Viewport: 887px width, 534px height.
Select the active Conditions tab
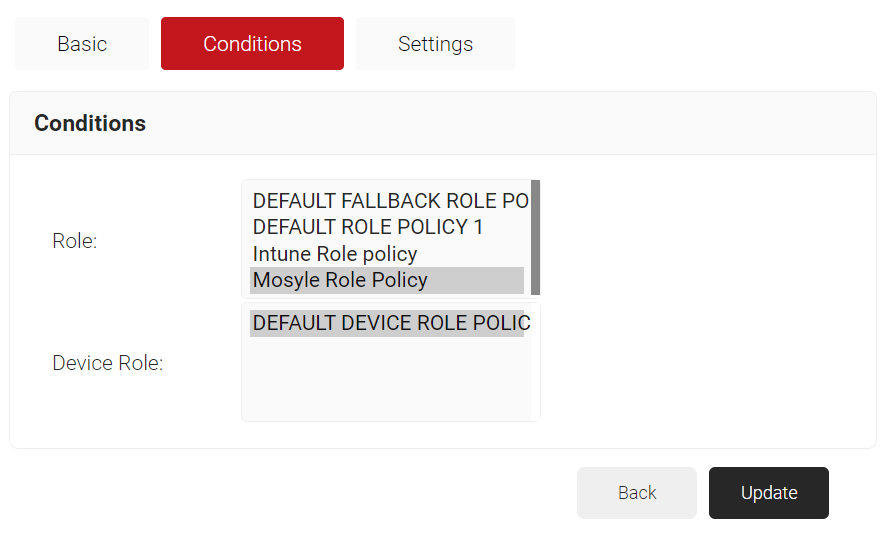pyautogui.click(x=252, y=44)
